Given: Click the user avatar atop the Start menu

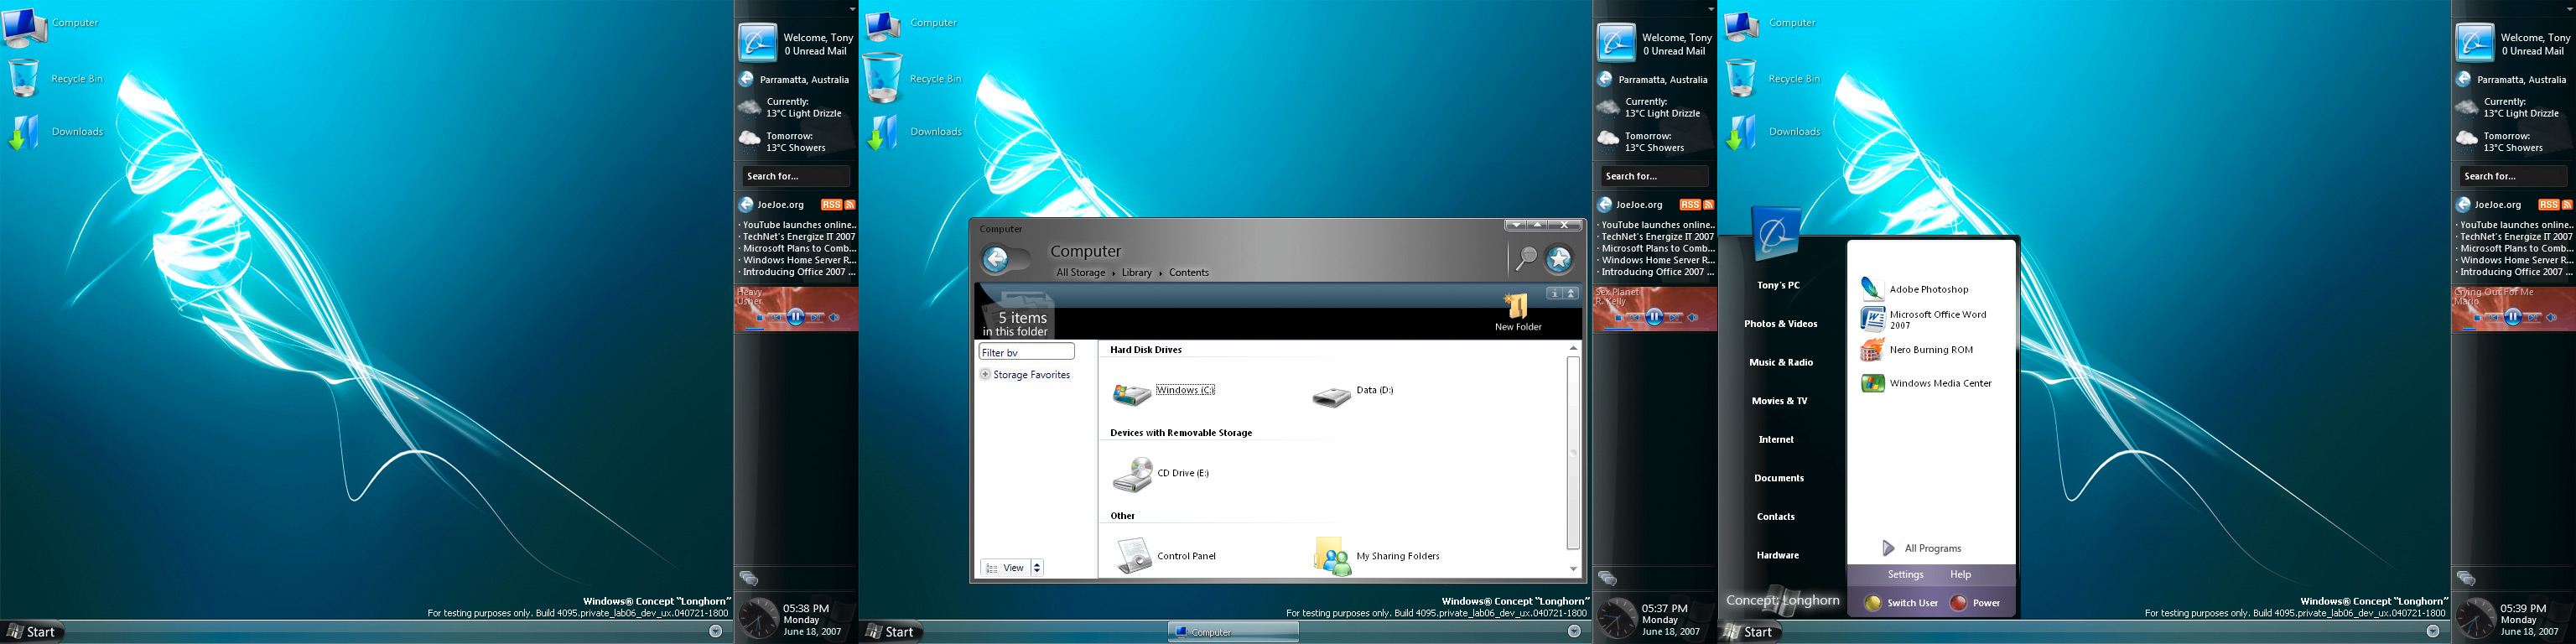Looking at the screenshot, I should tap(1776, 234).
